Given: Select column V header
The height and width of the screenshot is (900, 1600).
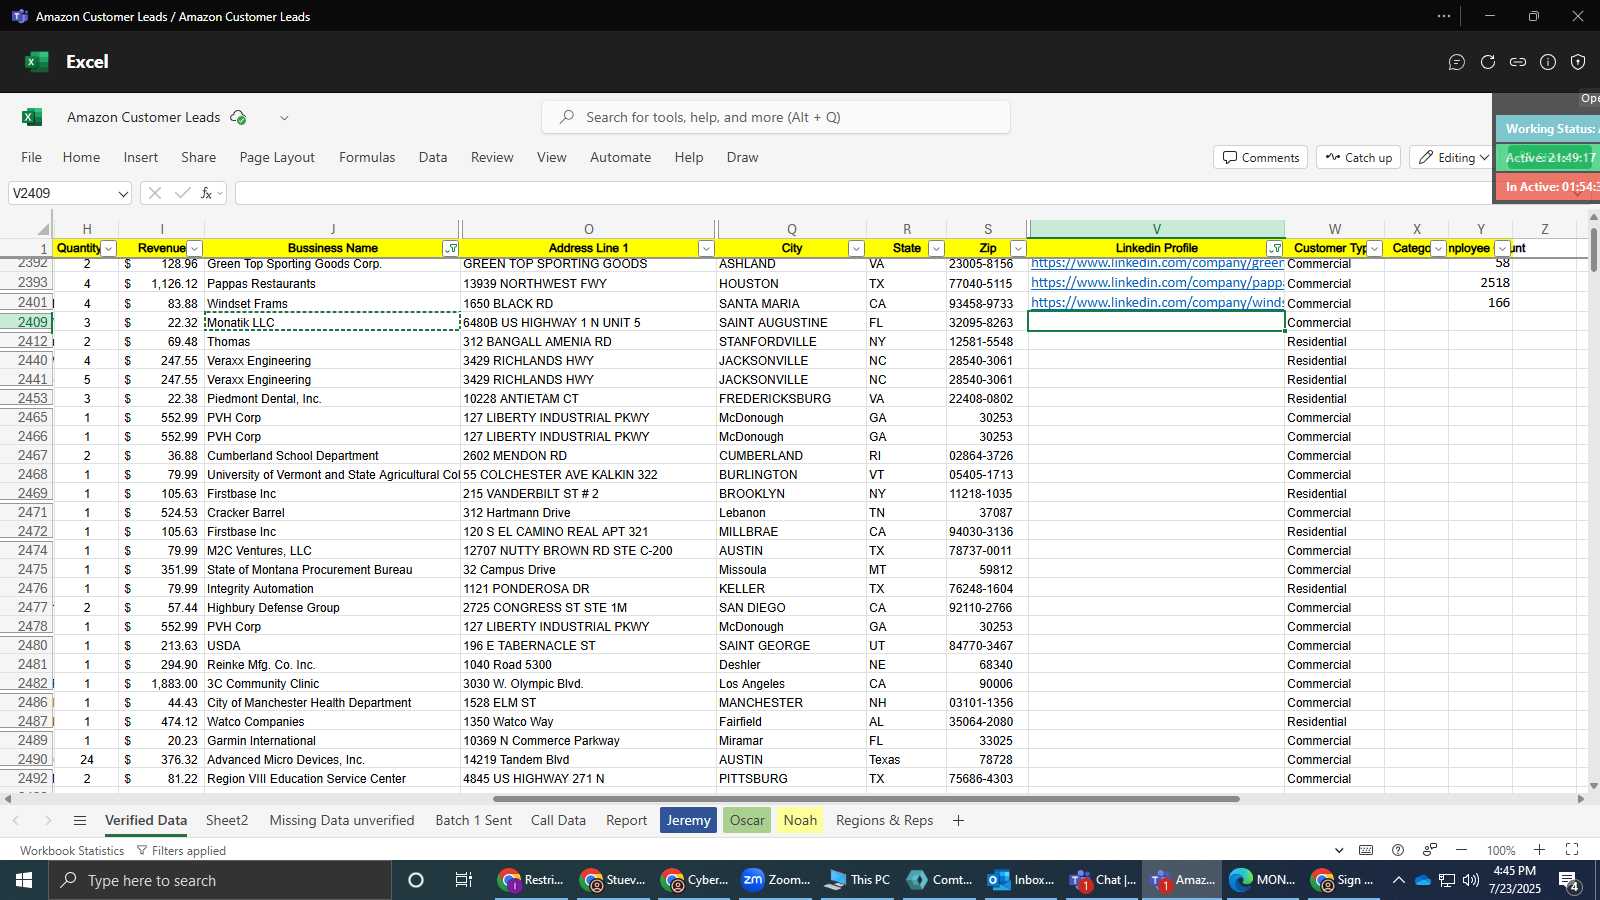Looking at the screenshot, I should [1157, 229].
